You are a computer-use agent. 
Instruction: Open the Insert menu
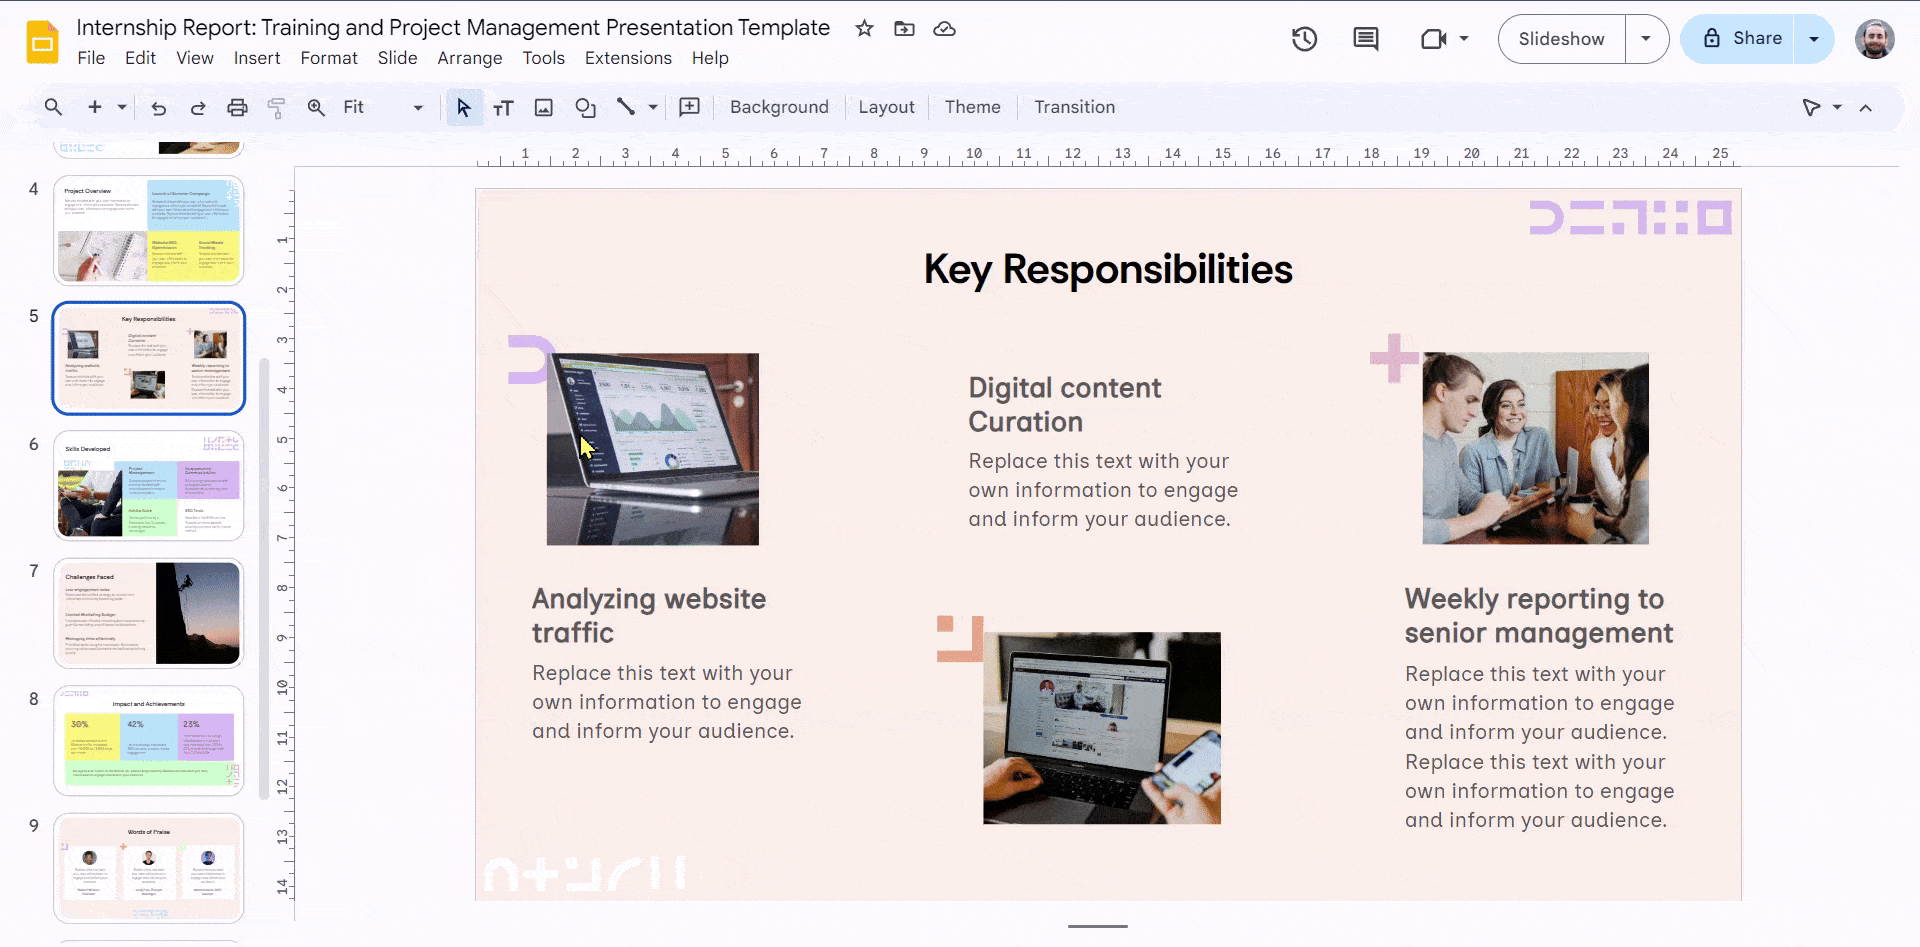tap(257, 58)
